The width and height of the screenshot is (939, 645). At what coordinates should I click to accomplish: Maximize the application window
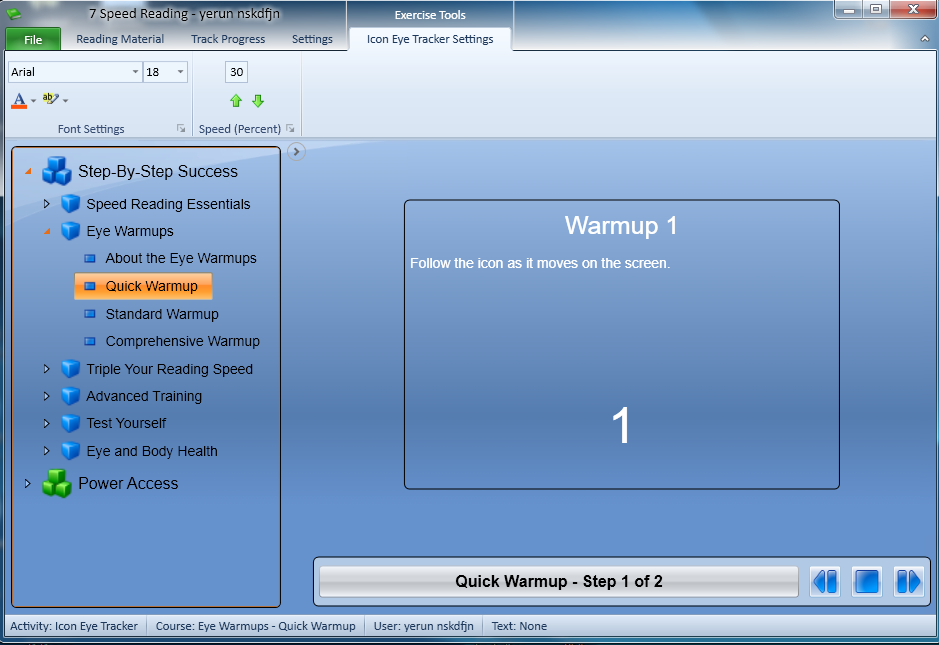[x=876, y=9]
